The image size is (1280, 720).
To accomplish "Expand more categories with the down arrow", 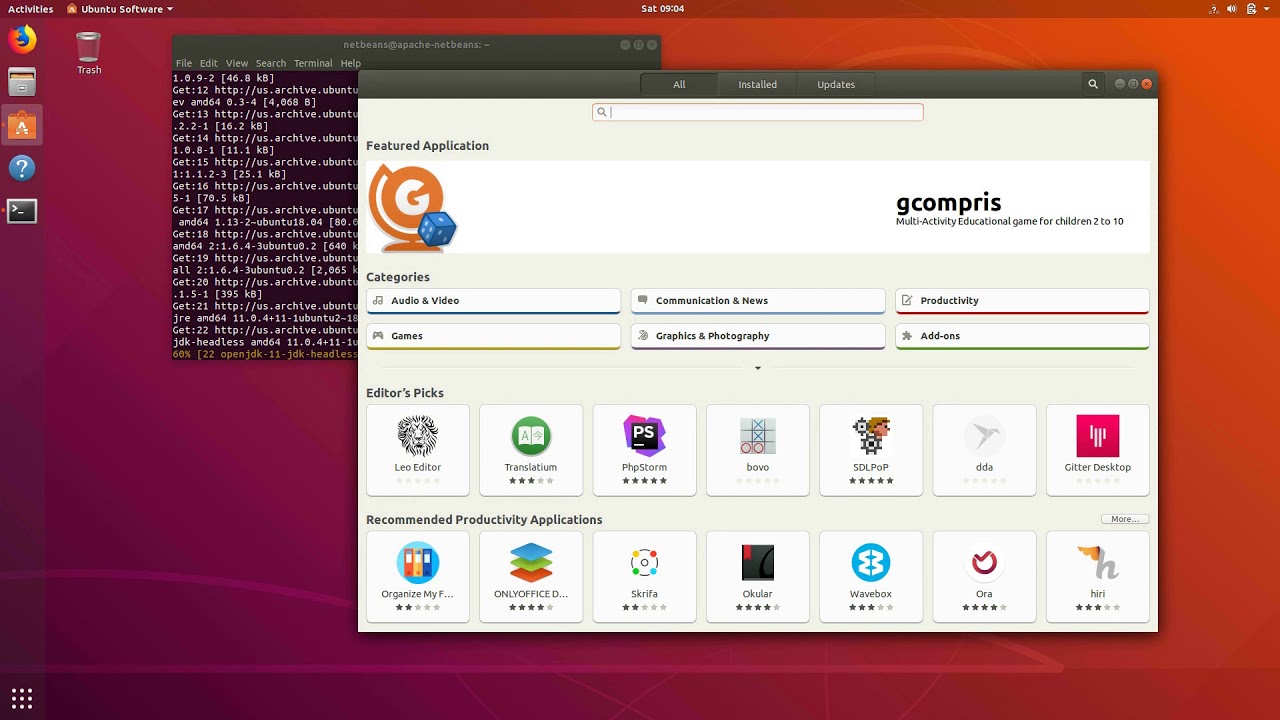I will coord(758,368).
